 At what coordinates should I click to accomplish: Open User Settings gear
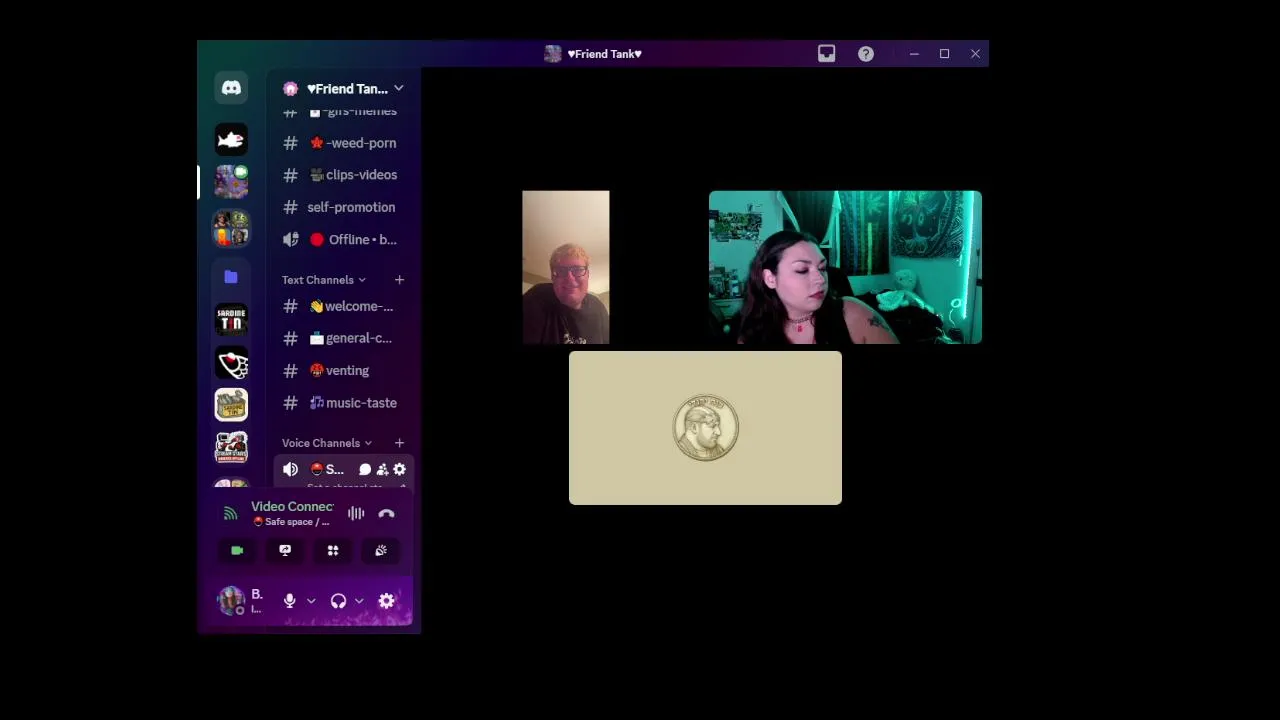click(387, 601)
